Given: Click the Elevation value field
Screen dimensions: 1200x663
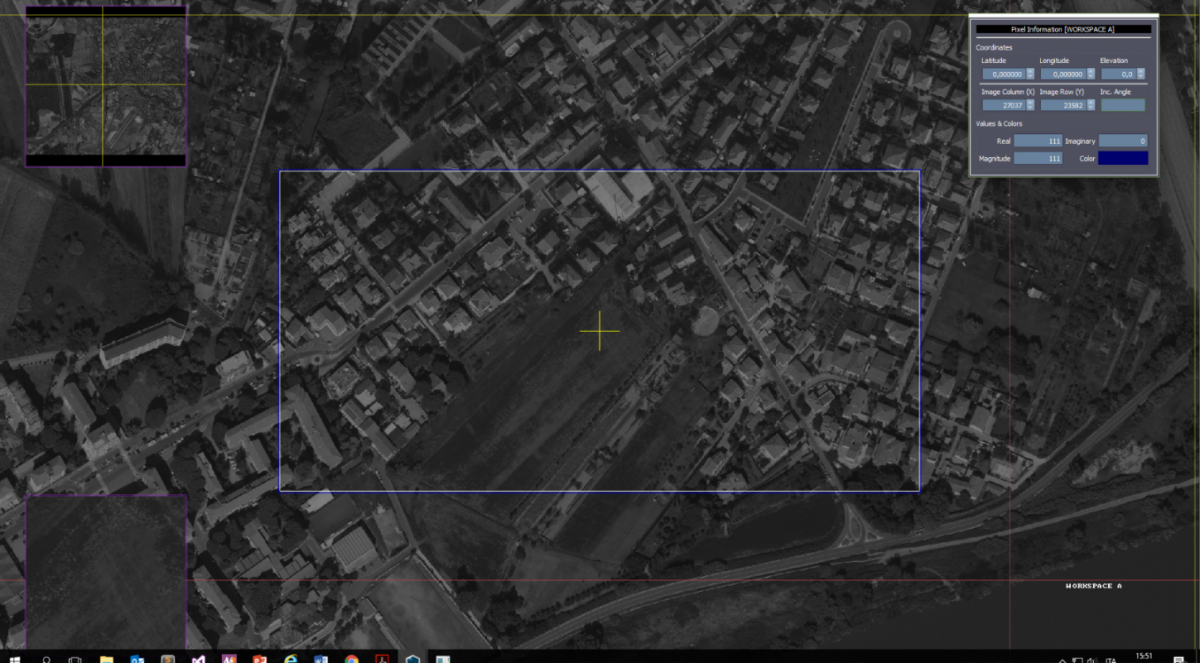Looking at the screenshot, I should click(x=1118, y=74).
